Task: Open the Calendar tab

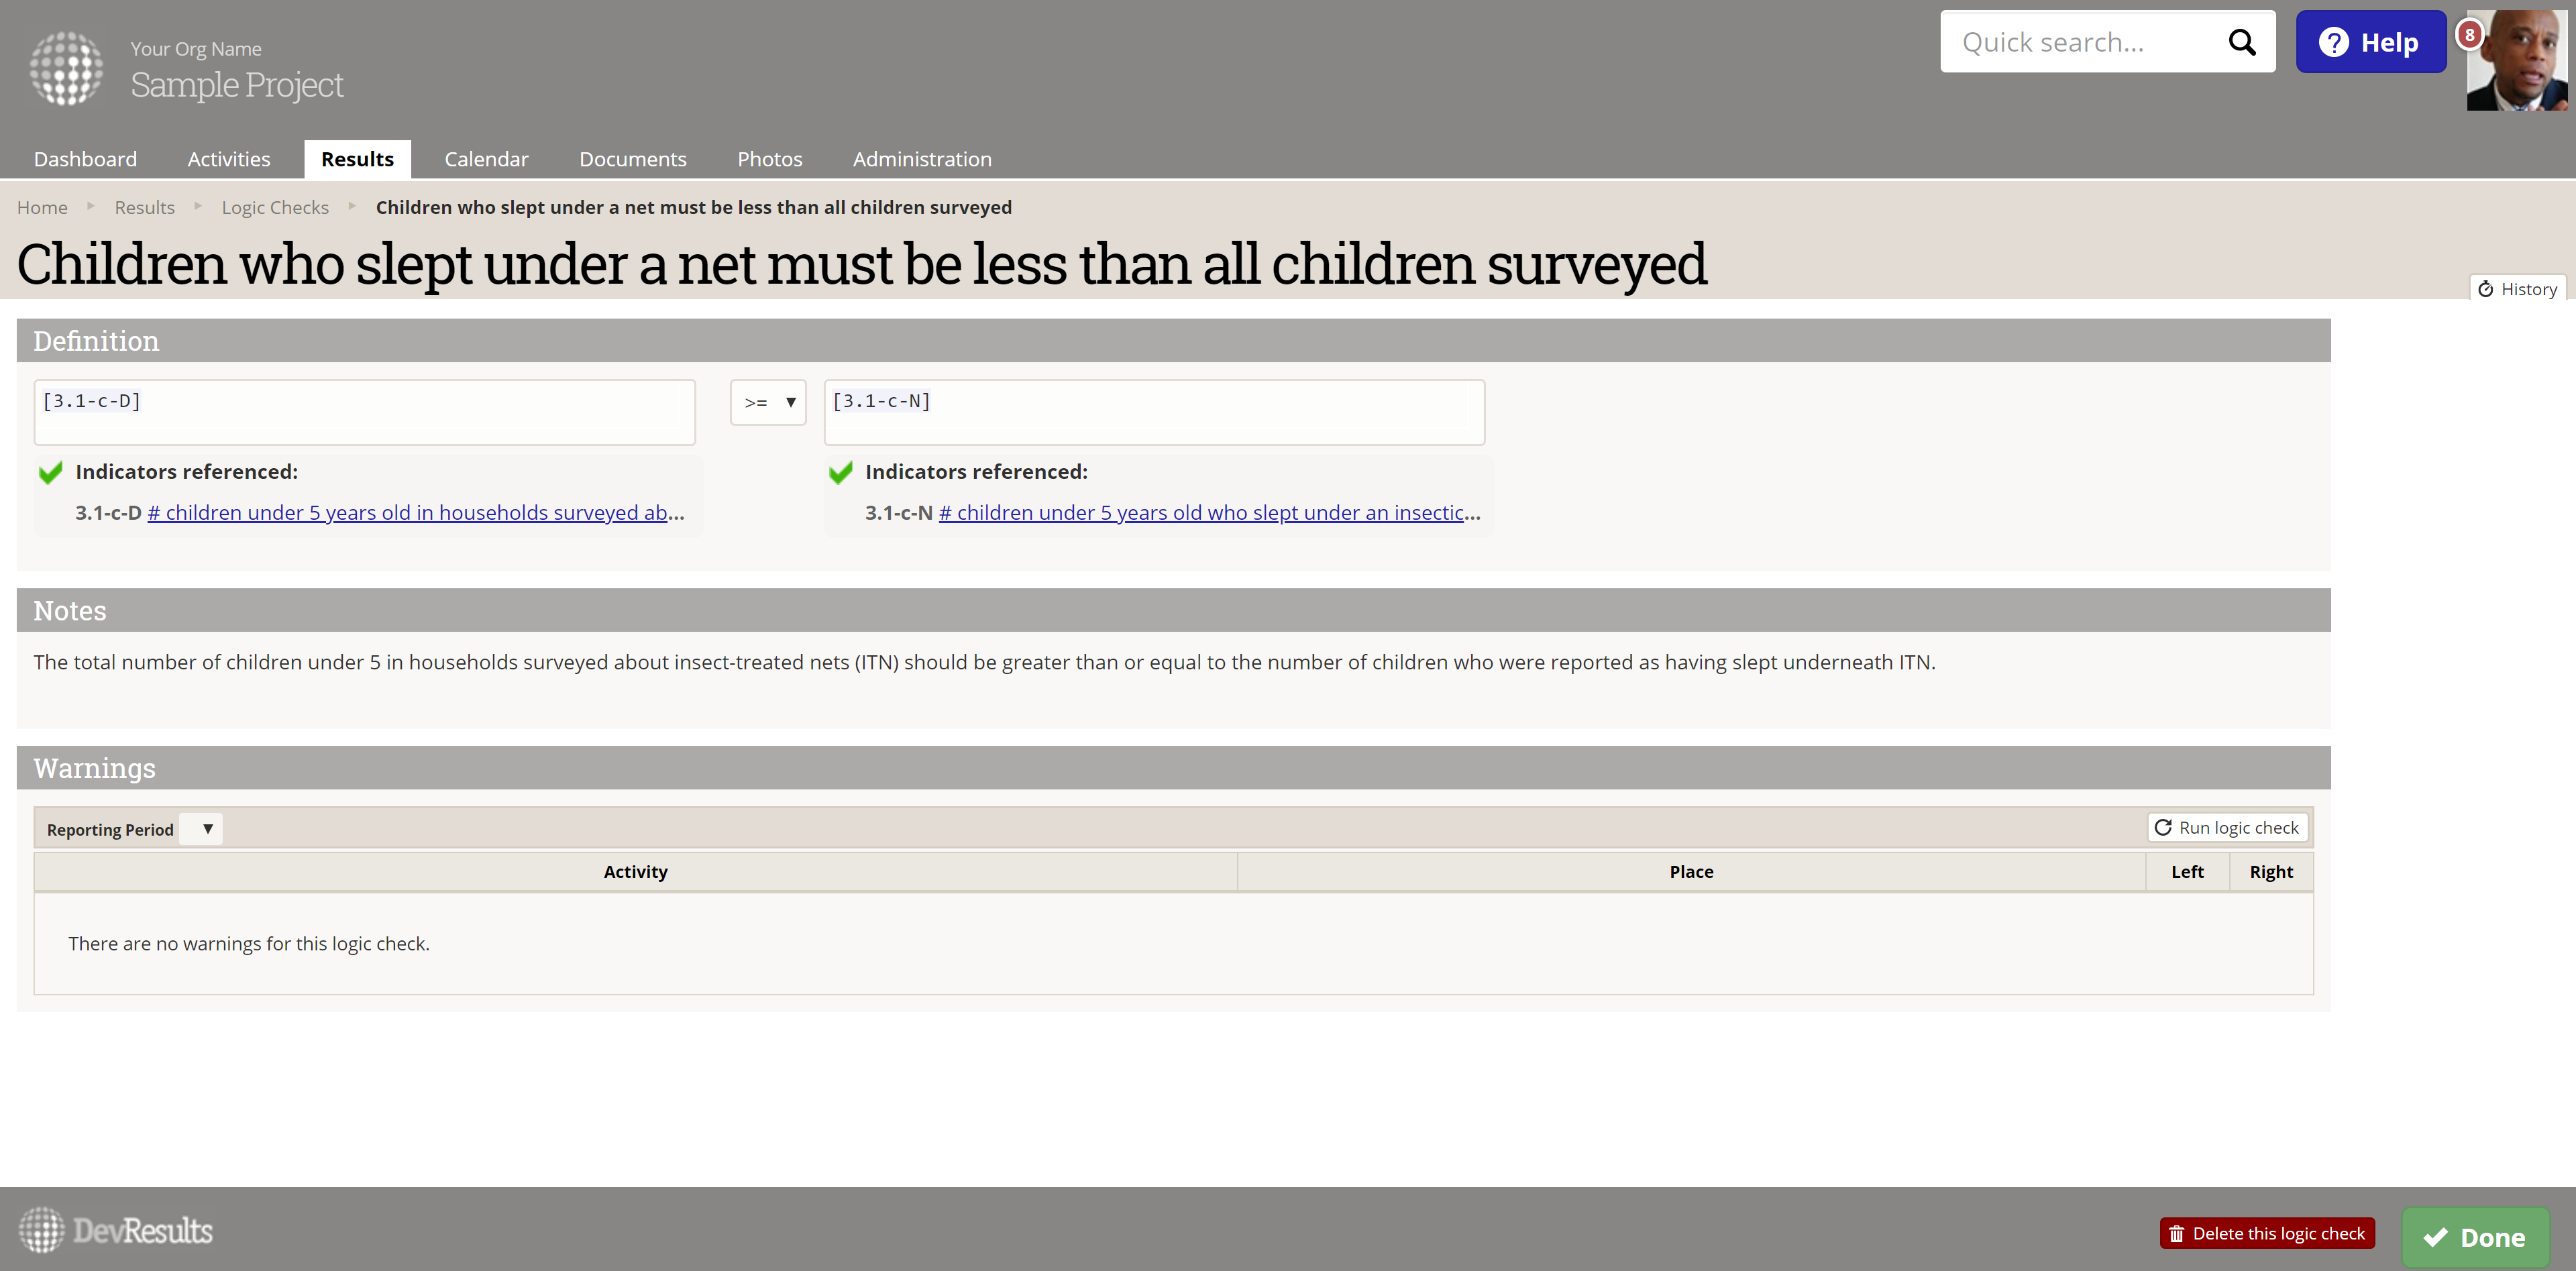Action: coord(486,159)
